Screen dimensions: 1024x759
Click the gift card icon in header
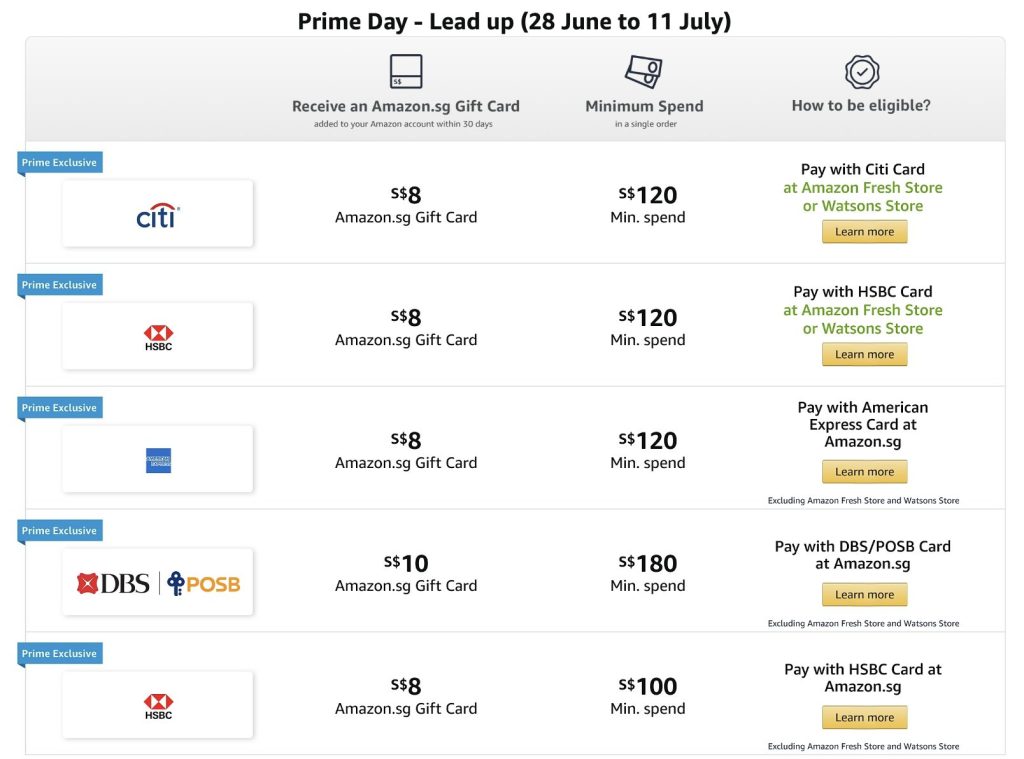pyautogui.click(x=406, y=72)
